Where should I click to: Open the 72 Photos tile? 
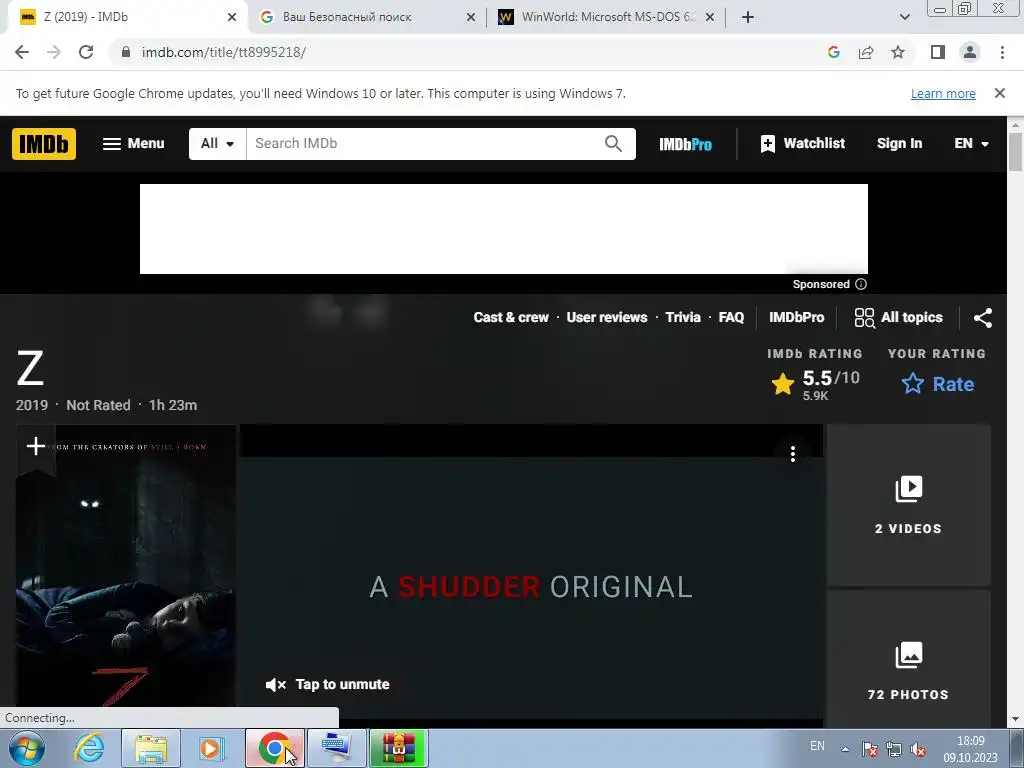tap(908, 660)
